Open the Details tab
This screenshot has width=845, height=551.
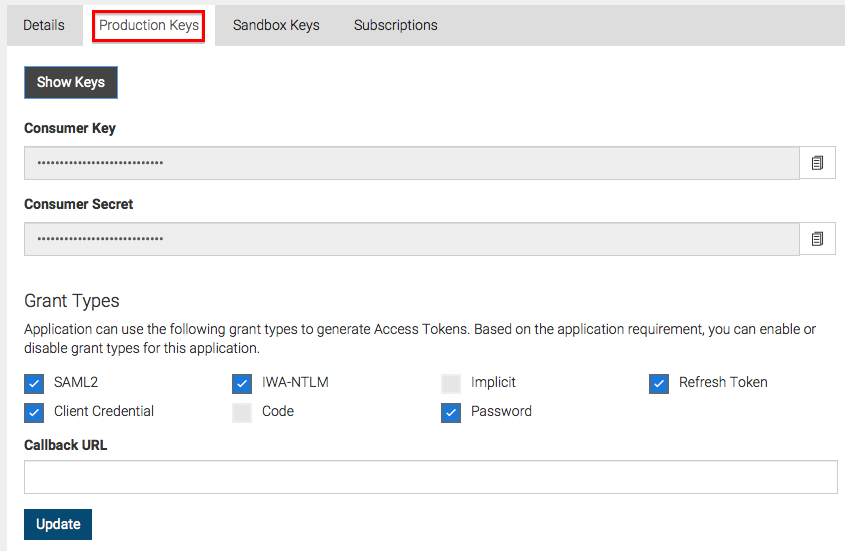click(x=44, y=25)
